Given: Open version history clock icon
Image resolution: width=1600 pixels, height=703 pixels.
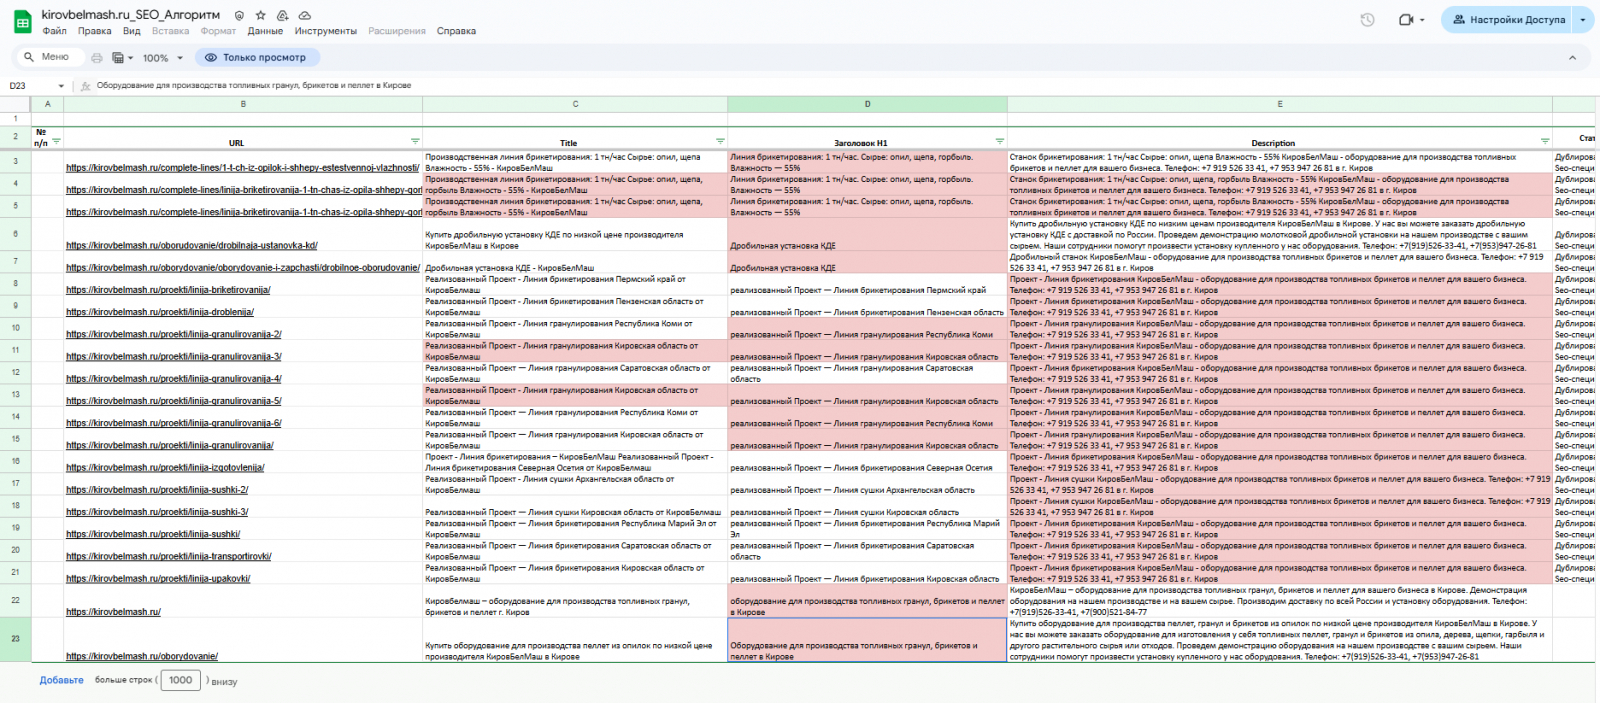Looking at the screenshot, I should point(1367,20).
